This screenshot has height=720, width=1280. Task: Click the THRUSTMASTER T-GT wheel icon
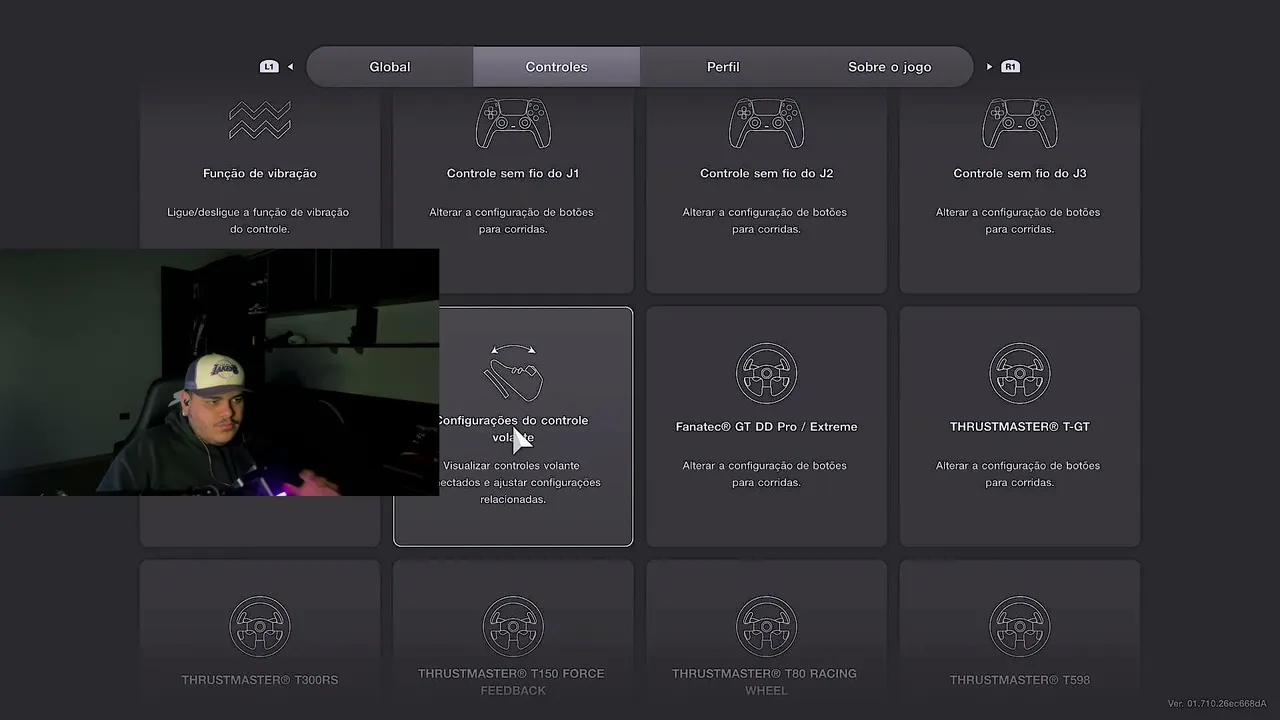click(x=1020, y=373)
